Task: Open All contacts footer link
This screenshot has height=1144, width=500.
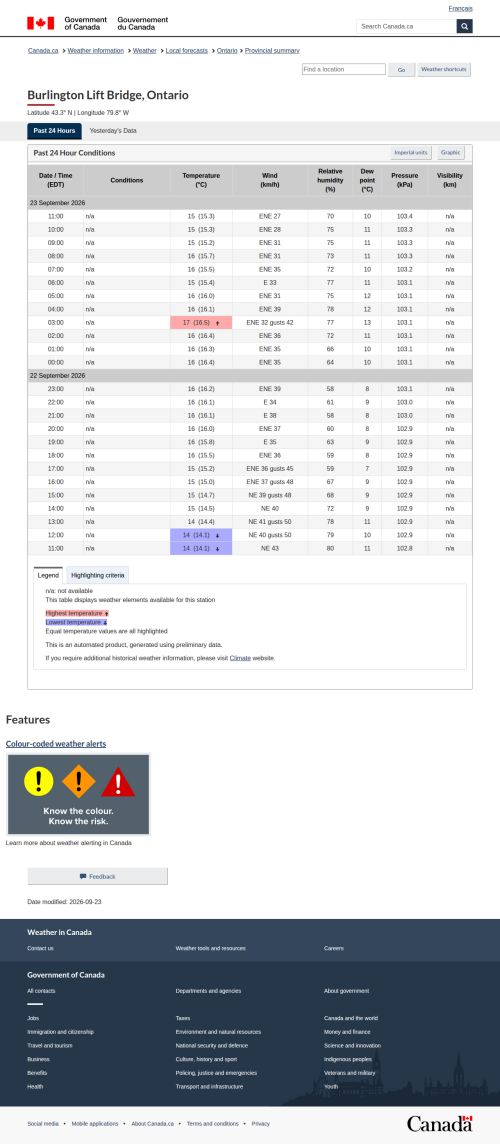Action: pyautogui.click(x=41, y=991)
